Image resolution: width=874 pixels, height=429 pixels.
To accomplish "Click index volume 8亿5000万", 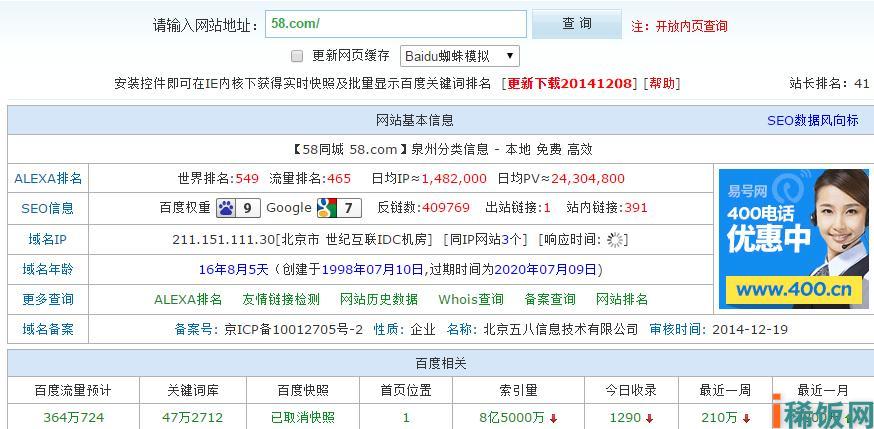I will tap(512, 418).
